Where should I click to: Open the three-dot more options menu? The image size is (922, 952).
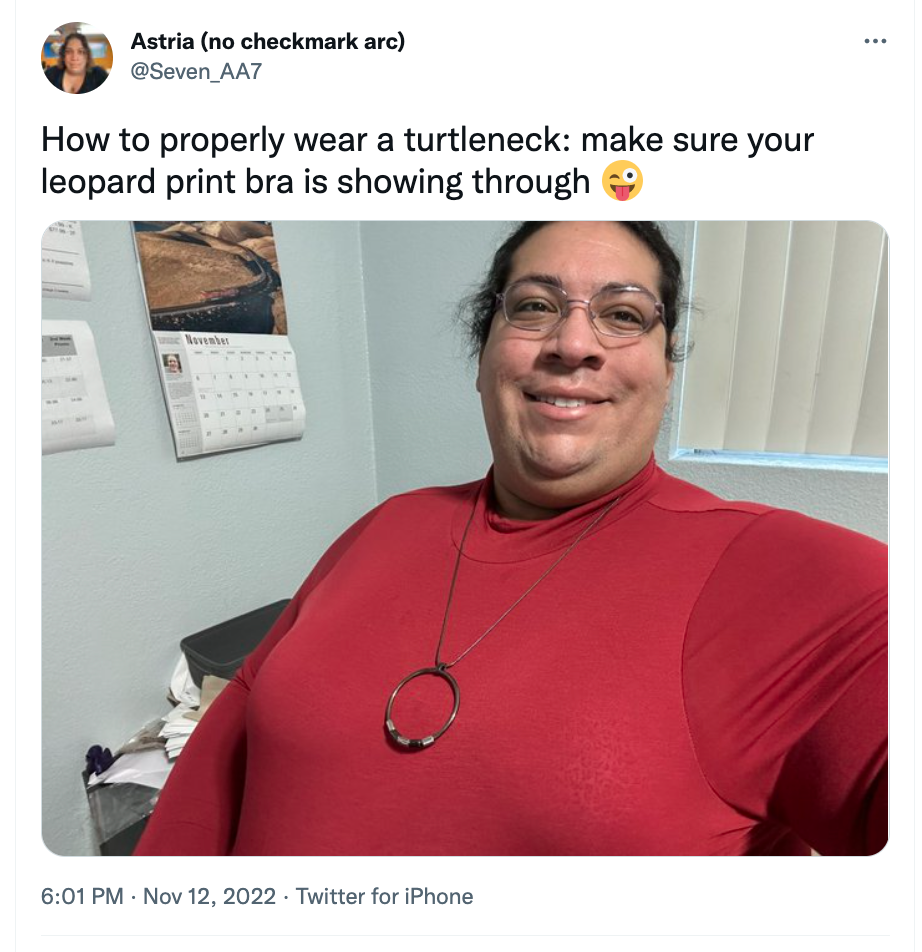pos(875,41)
